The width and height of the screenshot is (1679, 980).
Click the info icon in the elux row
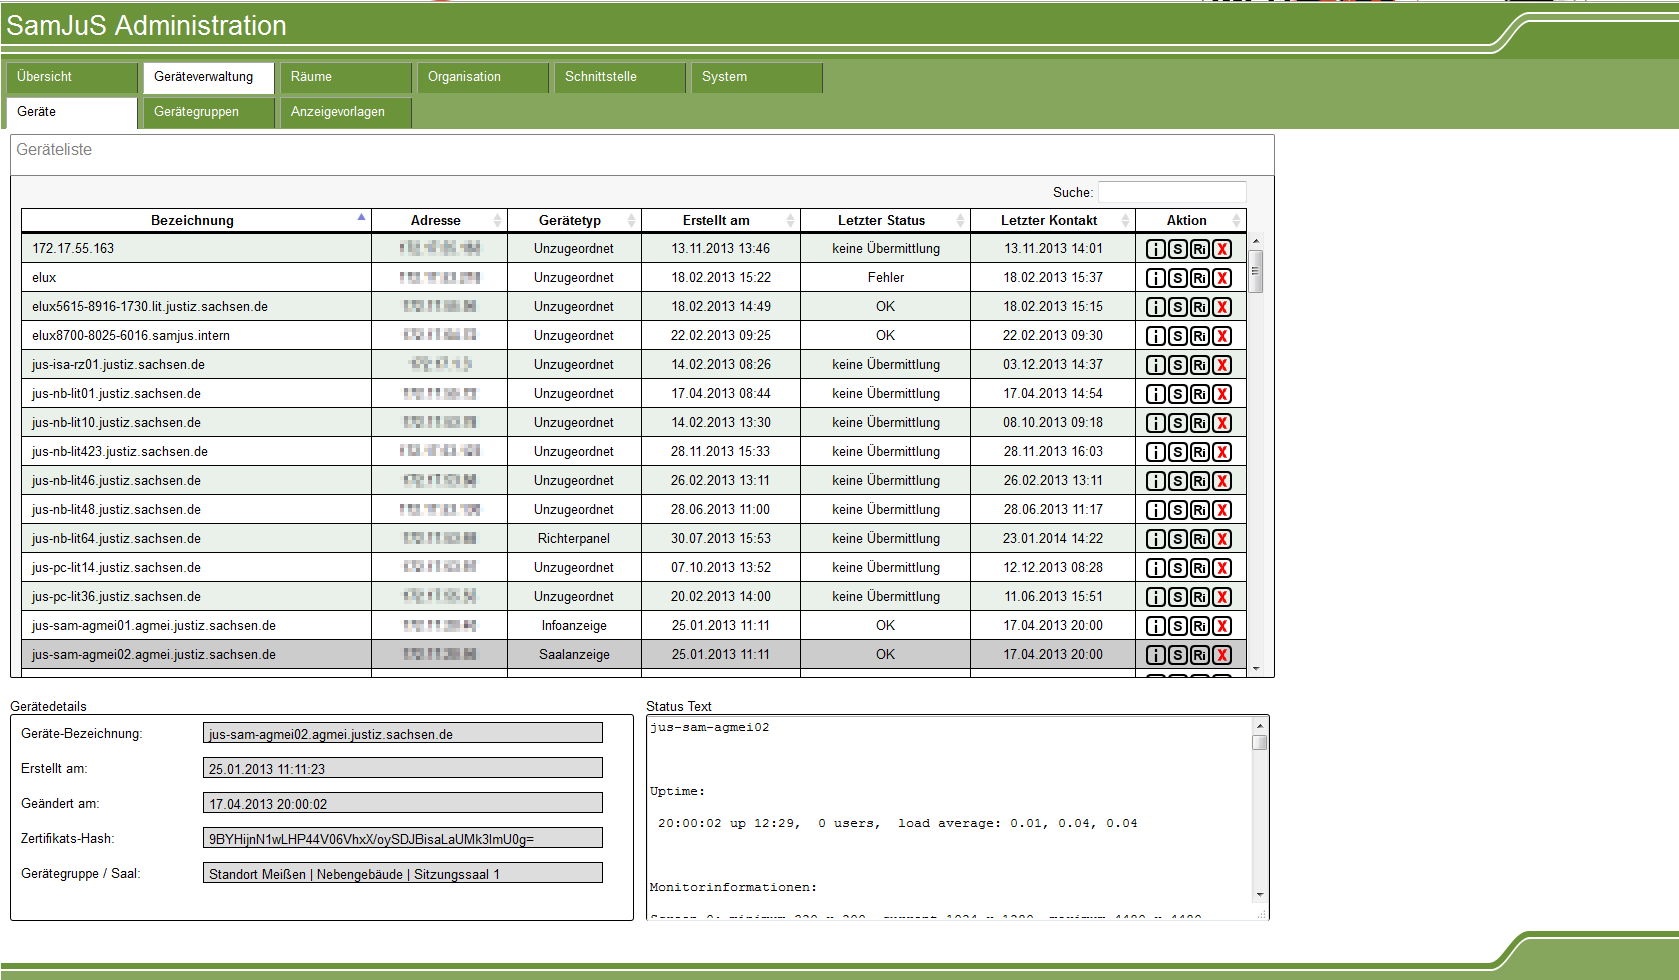coord(1155,278)
